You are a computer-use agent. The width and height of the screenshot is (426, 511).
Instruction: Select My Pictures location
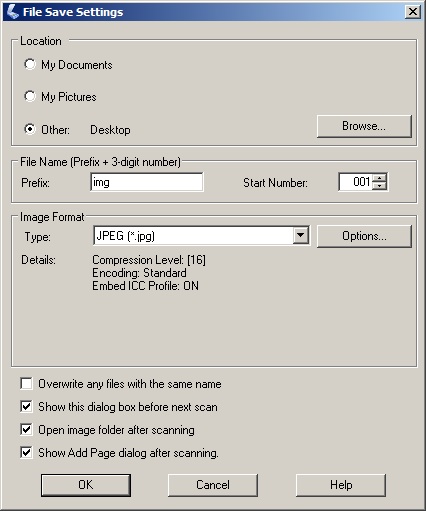30,96
